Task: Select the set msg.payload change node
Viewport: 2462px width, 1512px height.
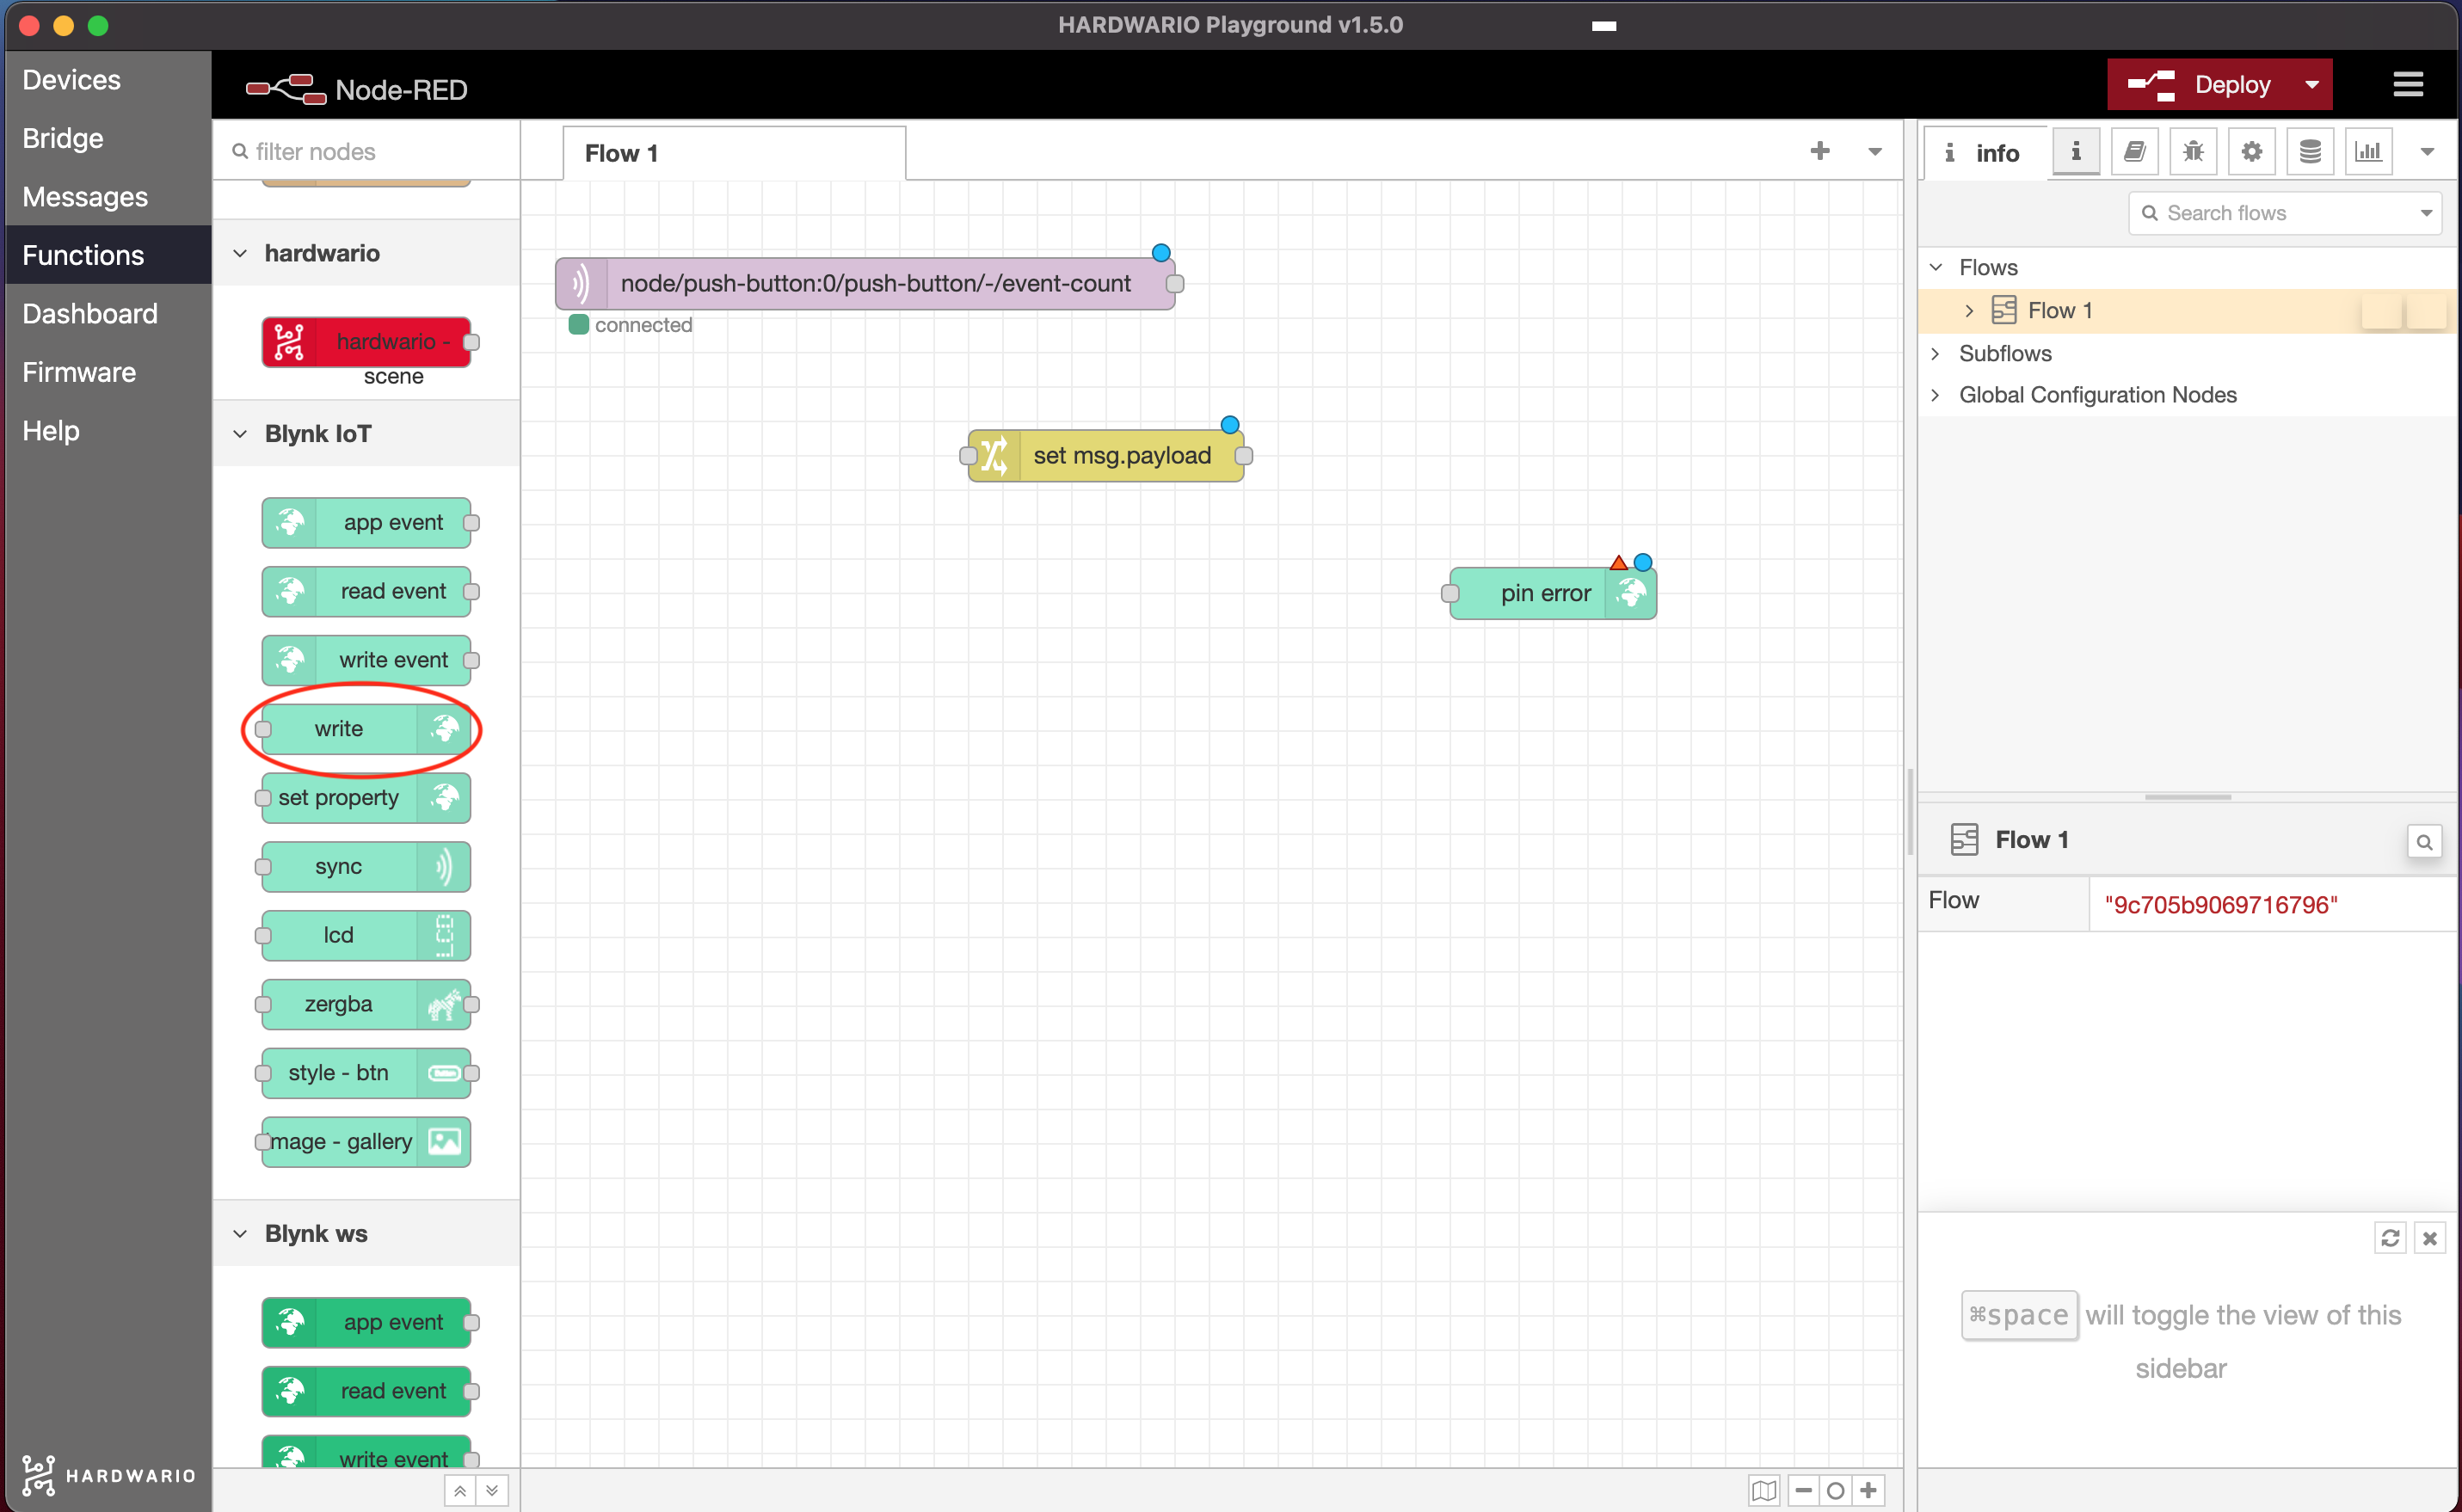Action: (1106, 456)
